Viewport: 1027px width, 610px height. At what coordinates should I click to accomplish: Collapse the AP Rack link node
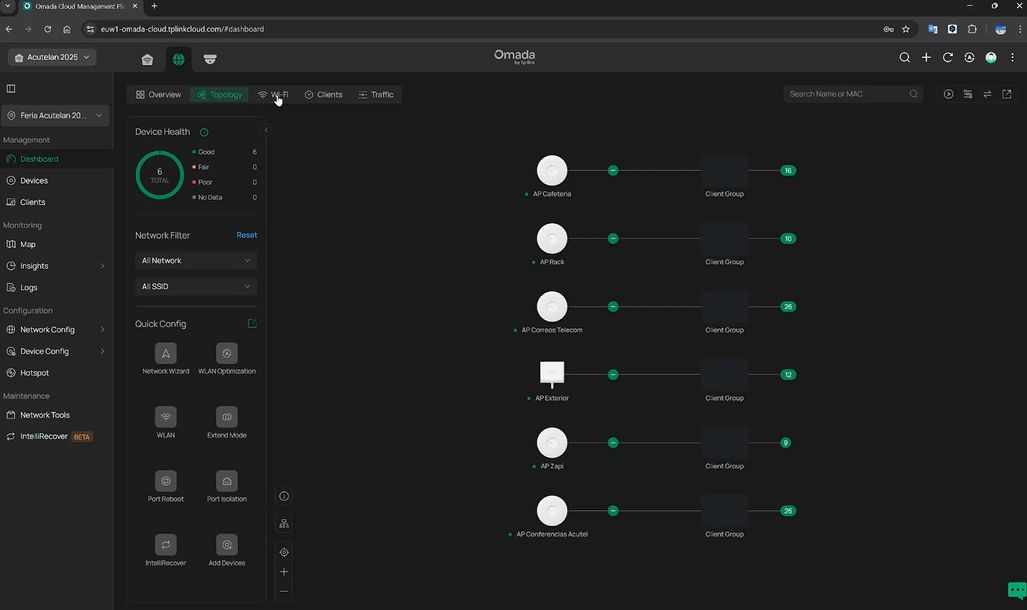coord(613,239)
